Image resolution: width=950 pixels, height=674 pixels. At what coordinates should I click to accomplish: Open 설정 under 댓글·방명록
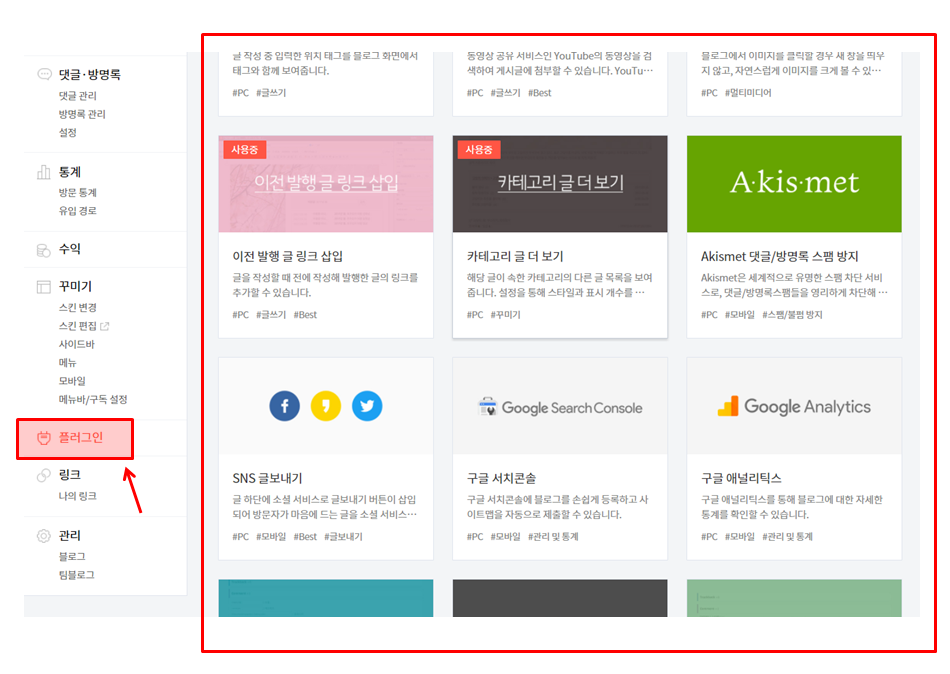(67, 132)
